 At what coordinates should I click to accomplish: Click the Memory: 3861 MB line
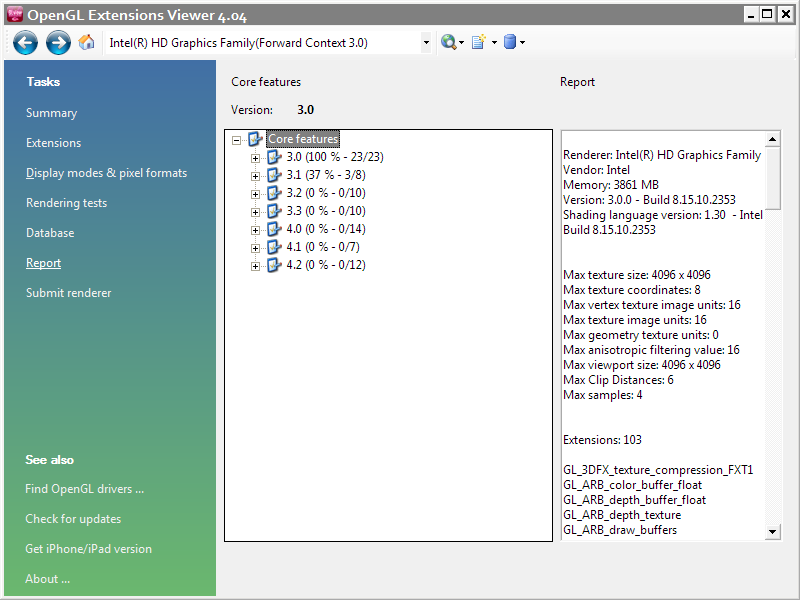tap(611, 185)
